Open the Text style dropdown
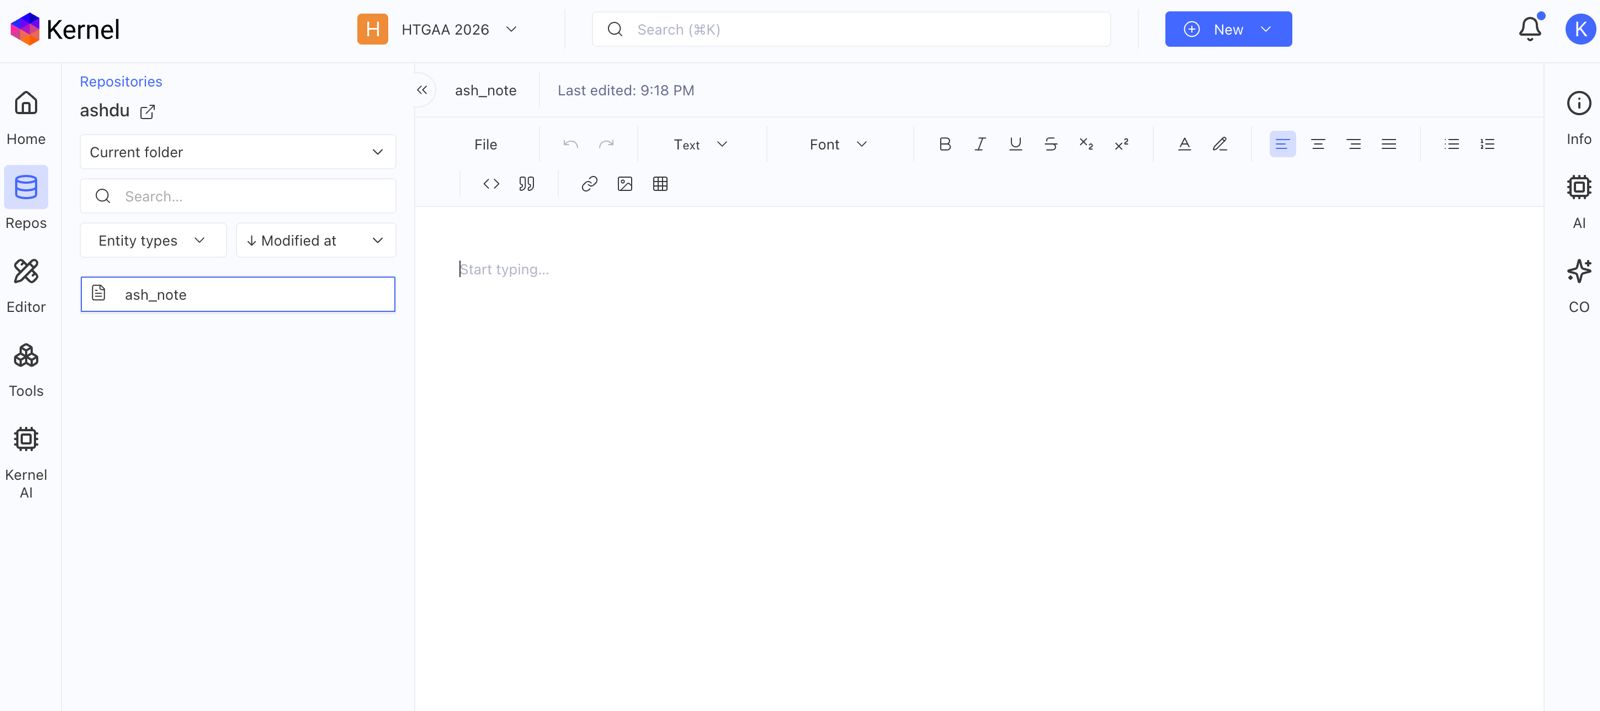Viewport: 1600px width, 711px height. [x=700, y=144]
